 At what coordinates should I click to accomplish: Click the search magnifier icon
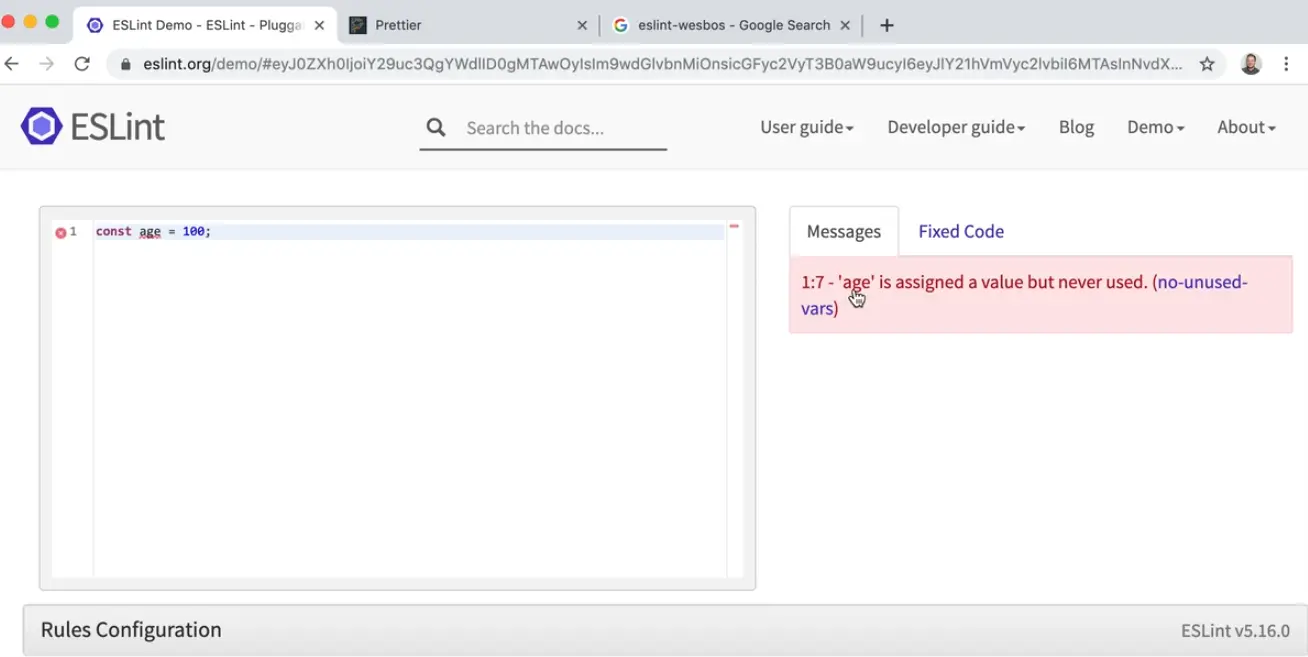(x=435, y=127)
